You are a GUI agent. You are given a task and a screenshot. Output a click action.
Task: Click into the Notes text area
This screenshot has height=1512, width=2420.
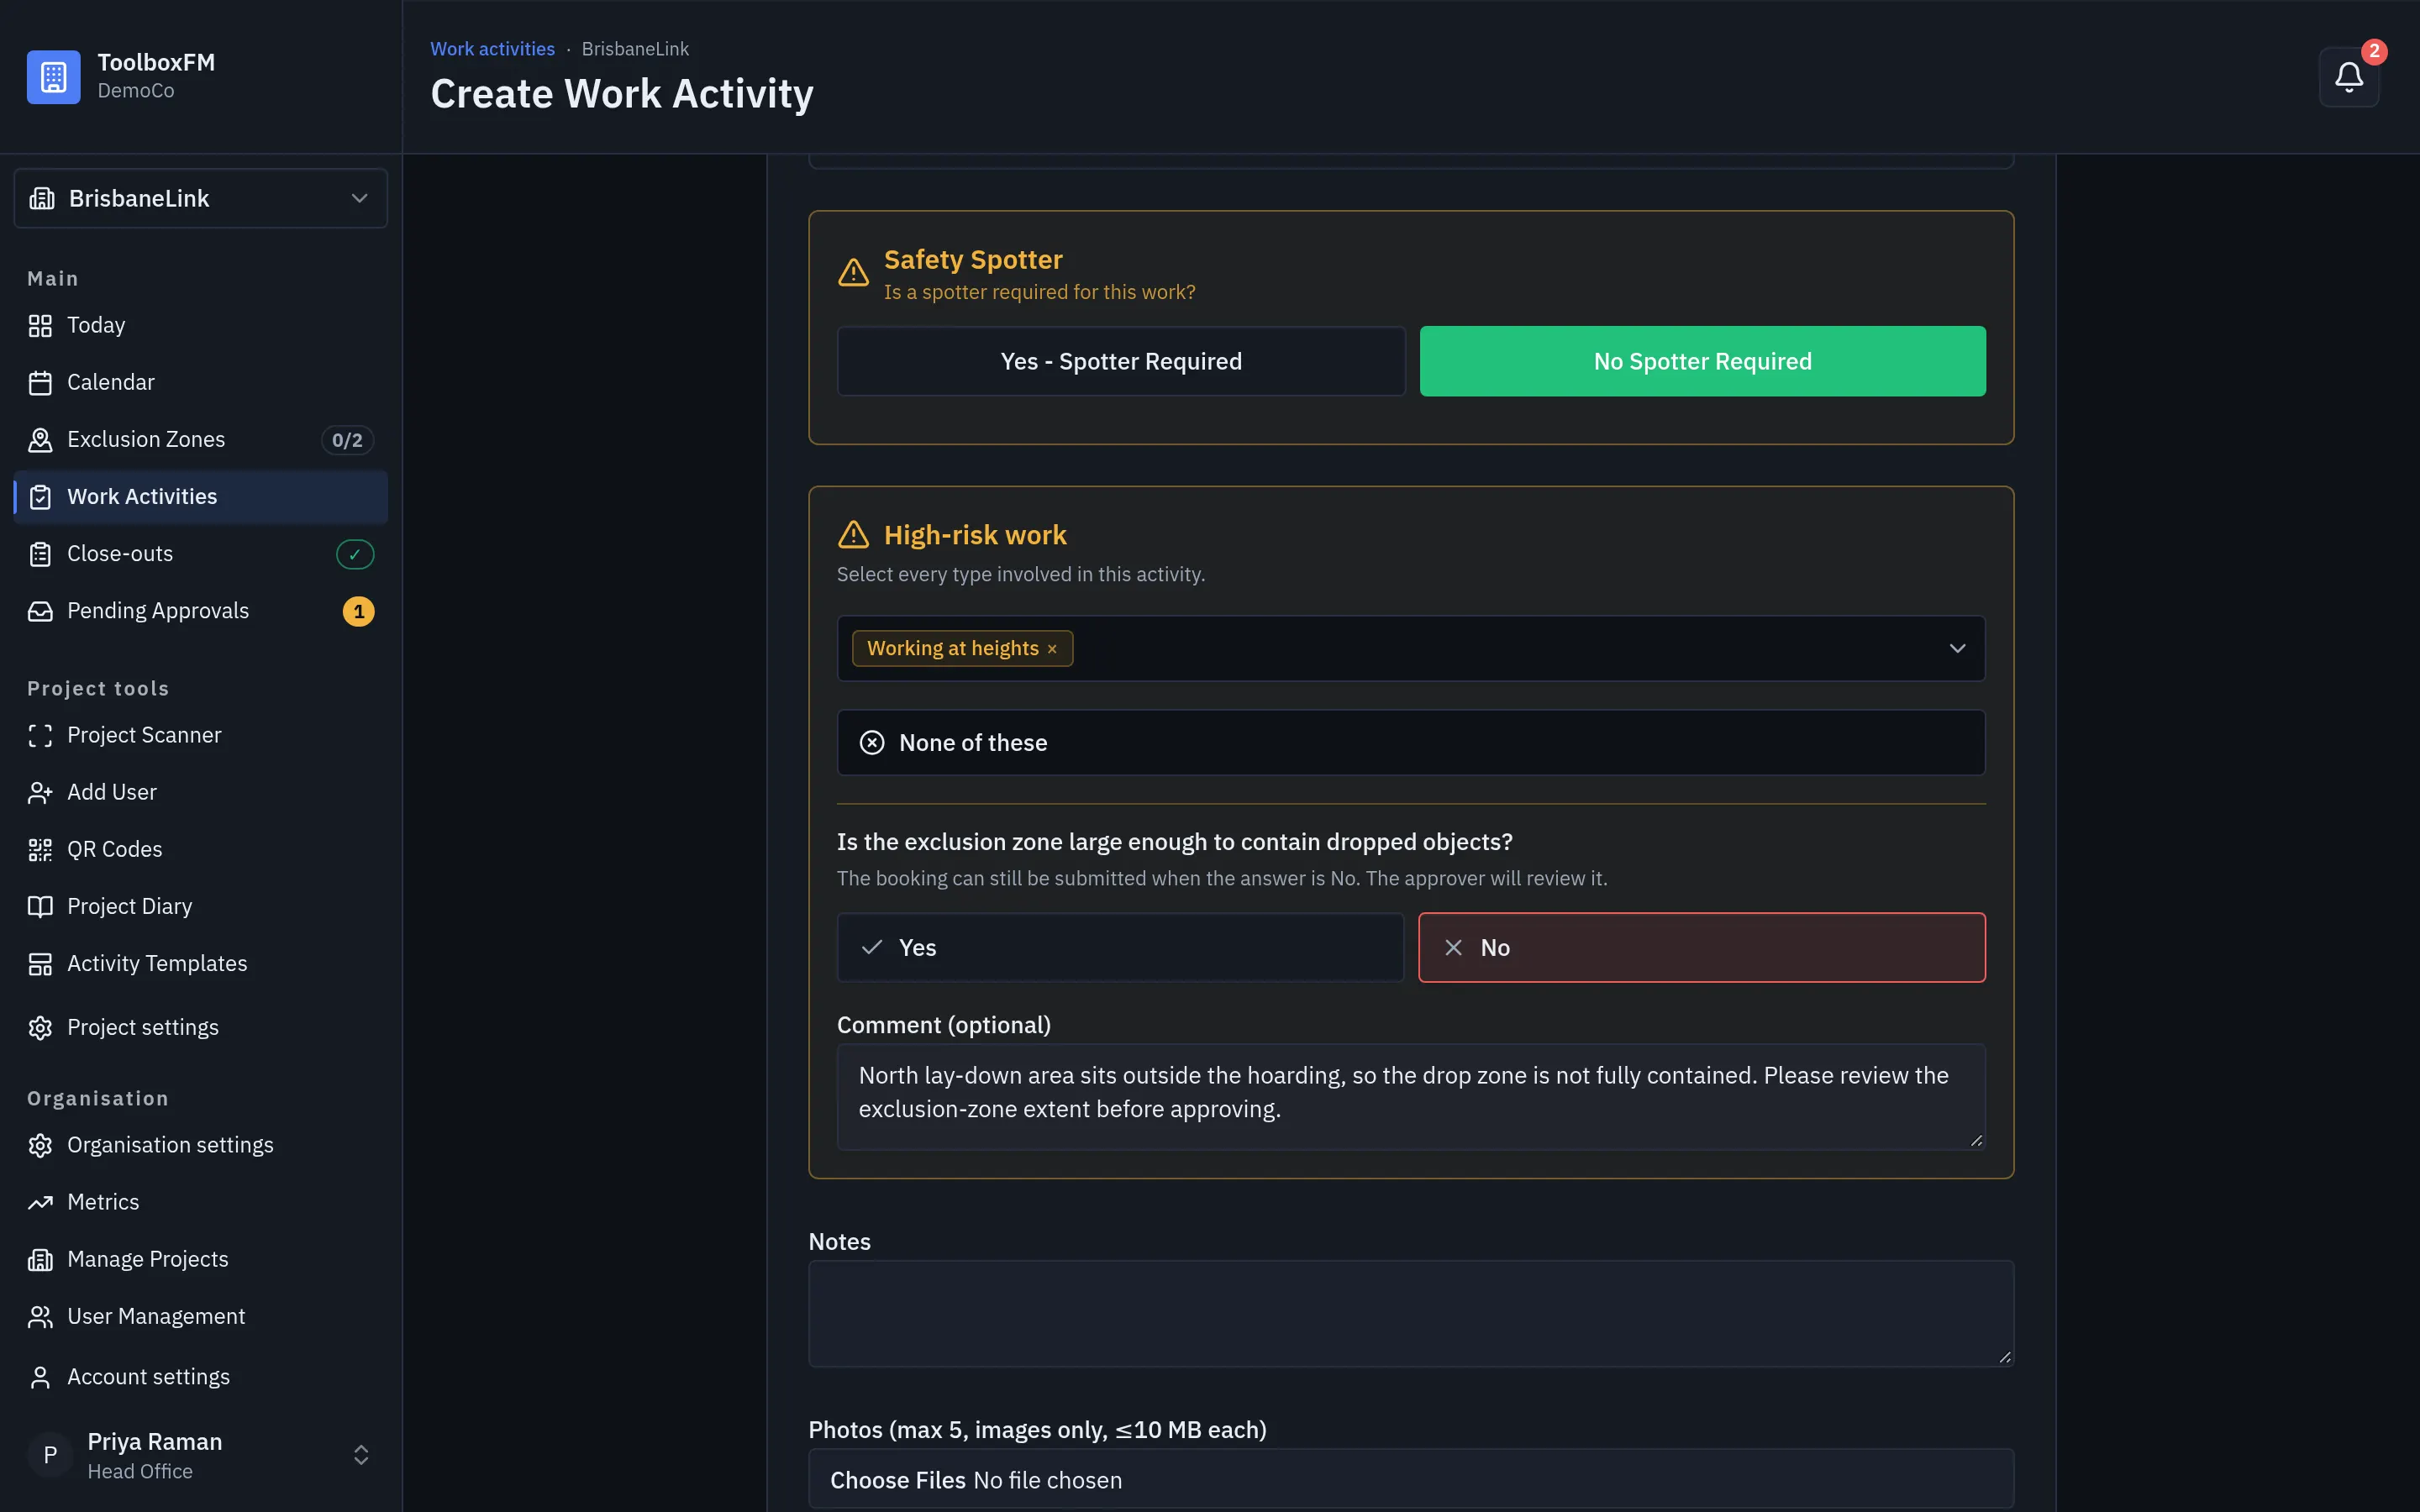1410,1313
